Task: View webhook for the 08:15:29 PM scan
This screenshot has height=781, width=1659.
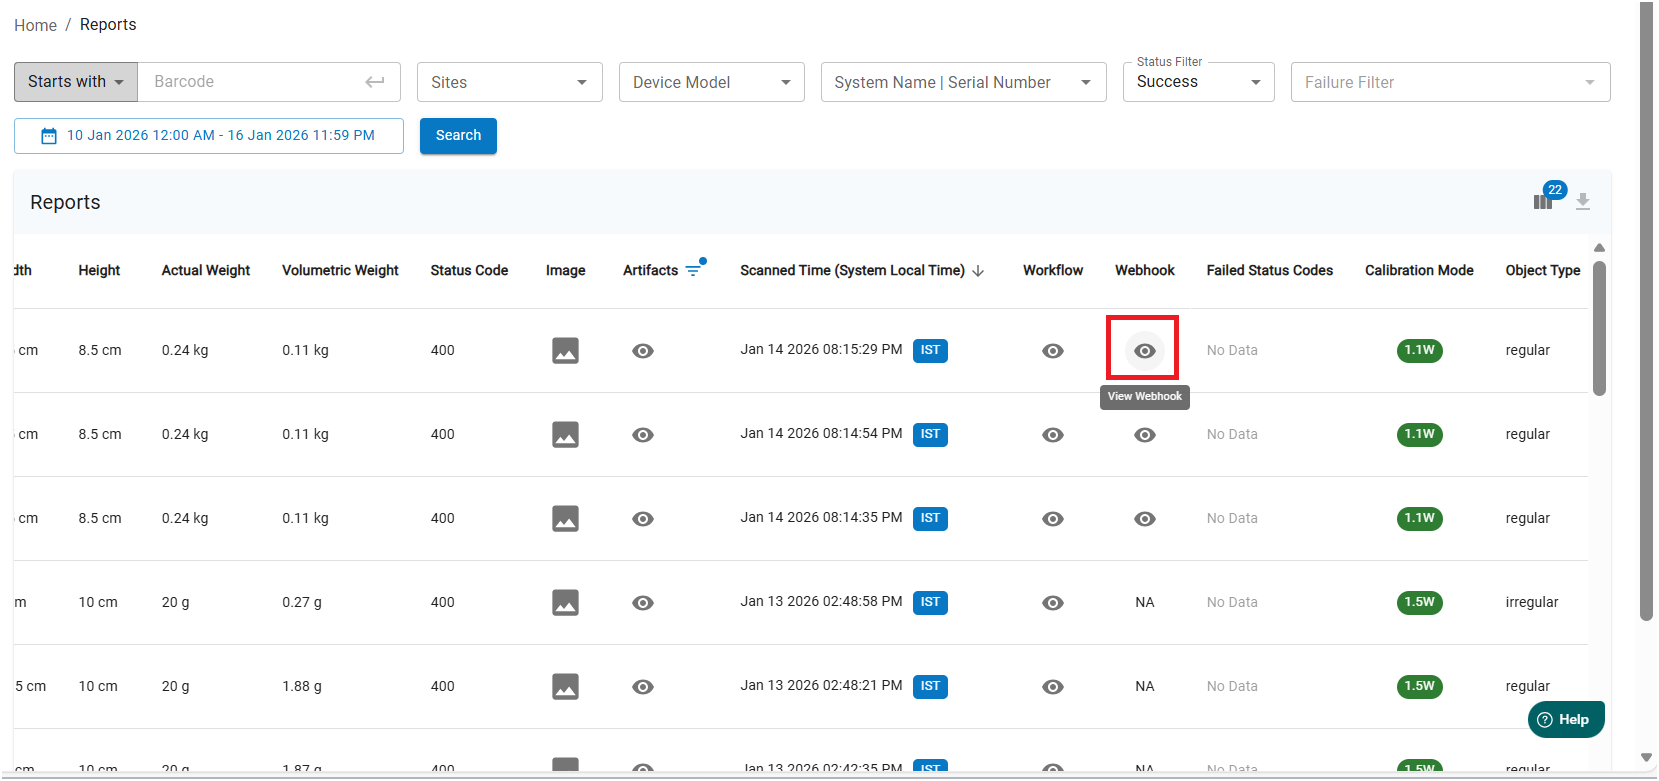Action: pyautogui.click(x=1145, y=351)
